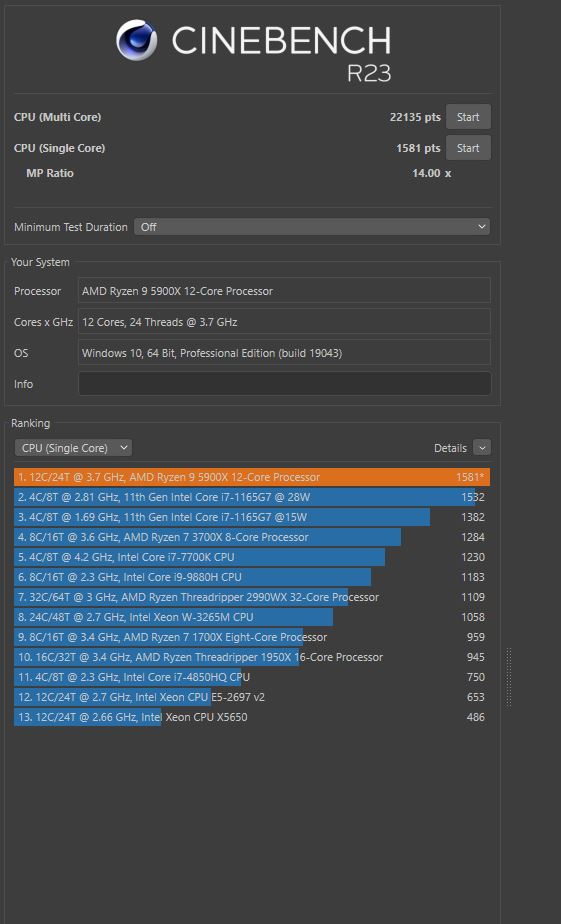Select the Processor name field
Viewport: 561px width, 924px height.
point(285,291)
